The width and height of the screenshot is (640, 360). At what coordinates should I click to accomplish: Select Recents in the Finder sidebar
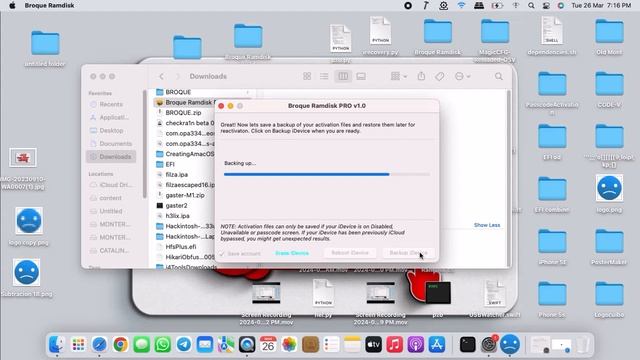[x=111, y=104]
